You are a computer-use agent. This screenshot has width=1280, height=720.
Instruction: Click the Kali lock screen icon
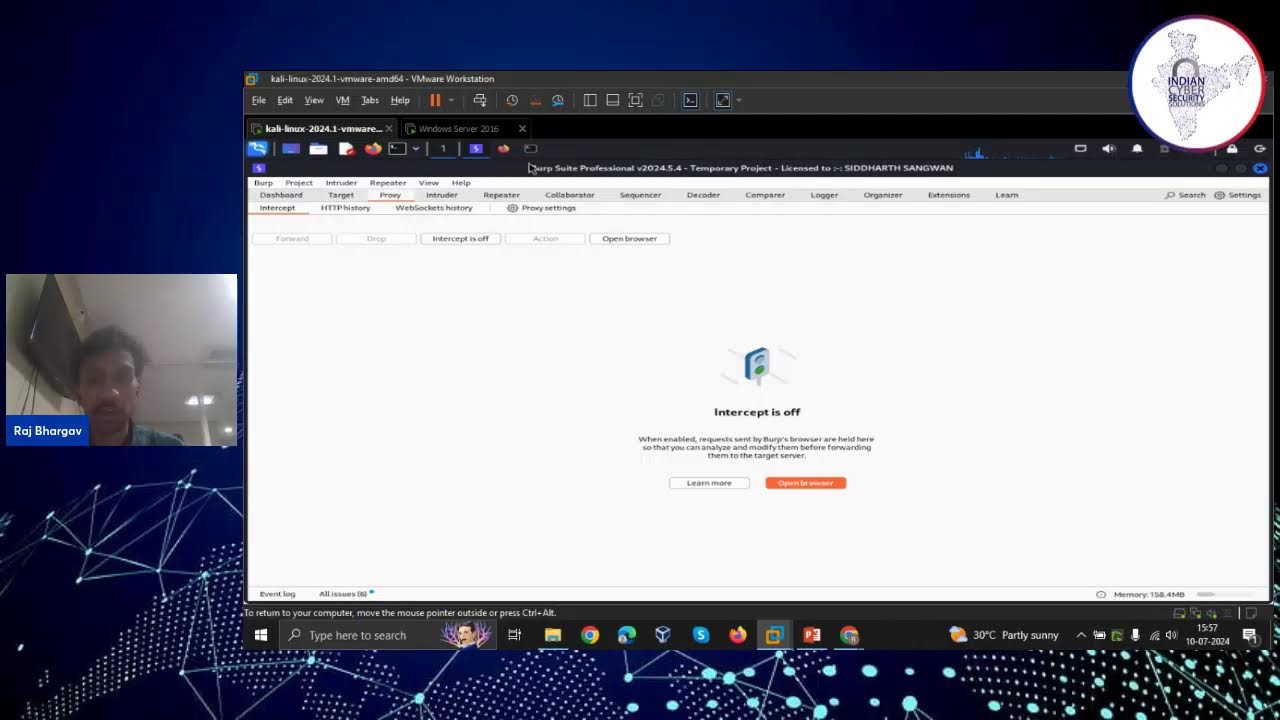1232,148
